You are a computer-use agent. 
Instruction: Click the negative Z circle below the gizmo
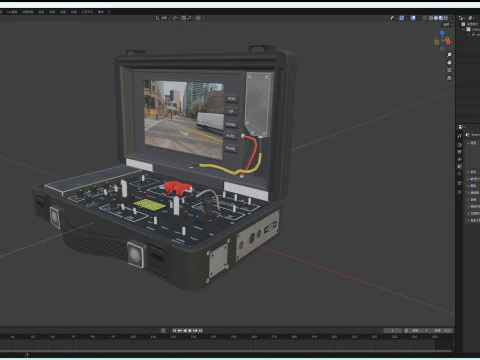click(442, 49)
